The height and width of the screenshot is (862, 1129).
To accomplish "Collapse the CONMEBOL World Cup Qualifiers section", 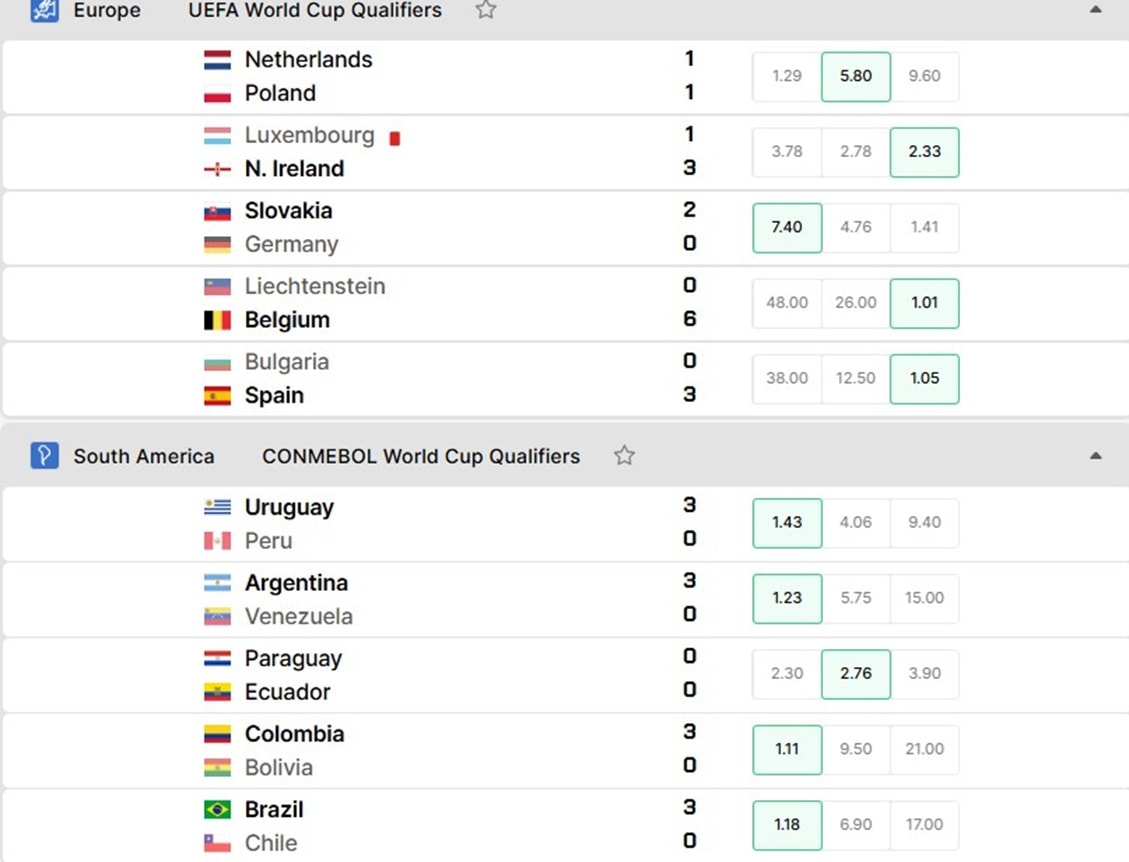I will (x=1095, y=455).
